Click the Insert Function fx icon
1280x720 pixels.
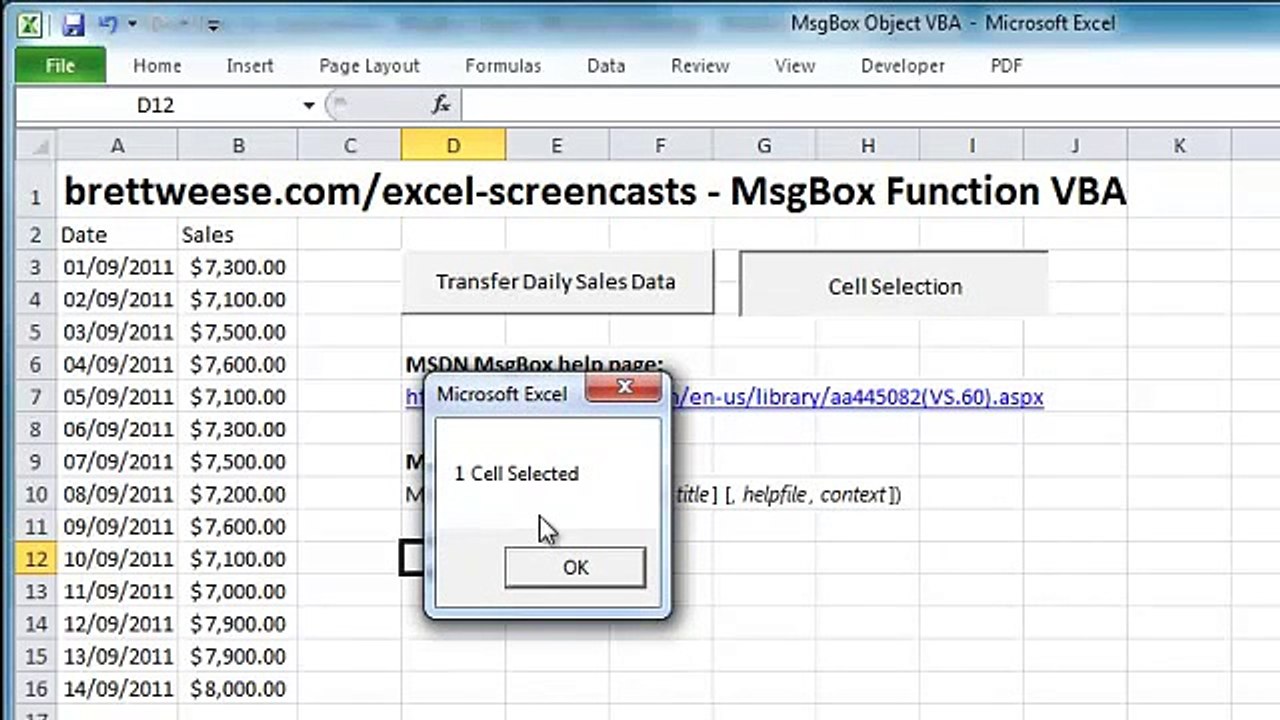441,104
